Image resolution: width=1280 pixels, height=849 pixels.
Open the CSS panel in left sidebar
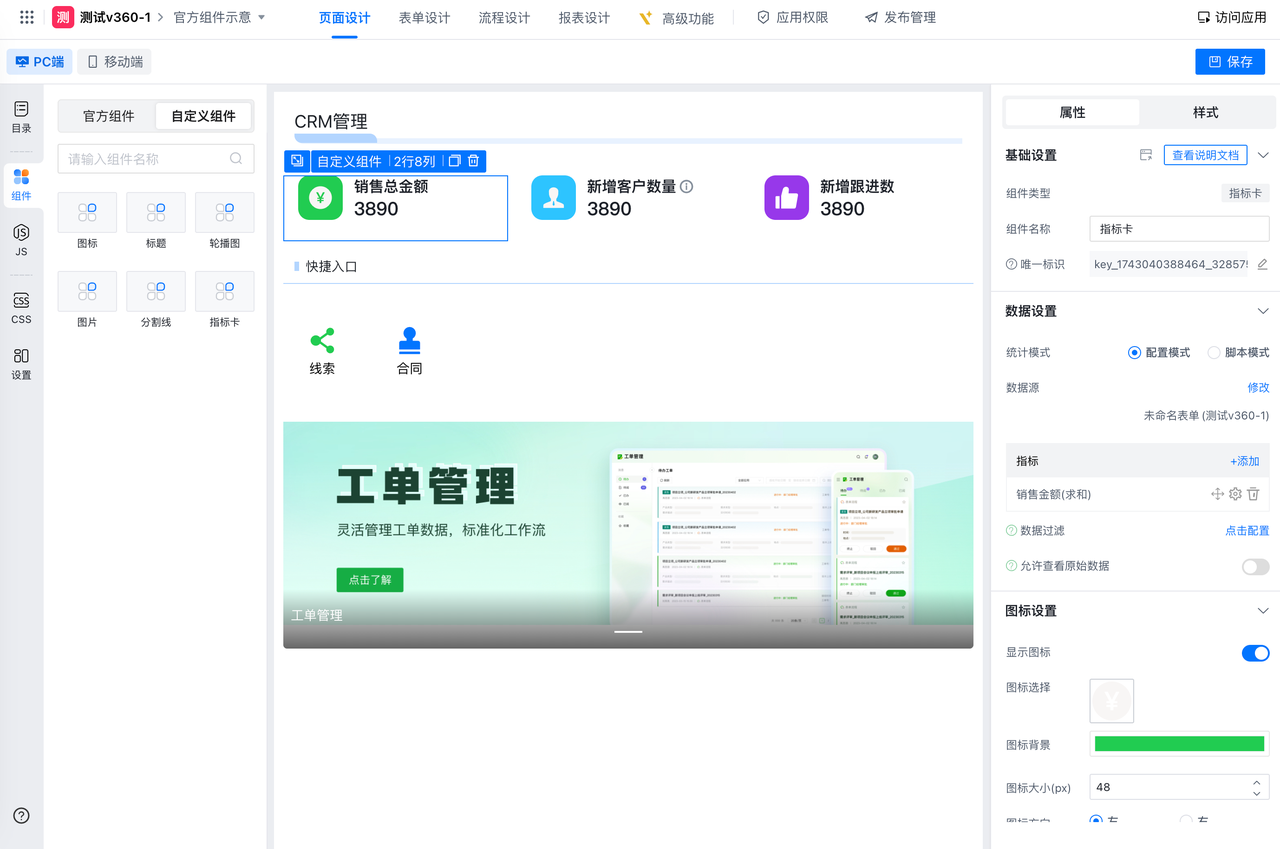point(21,308)
